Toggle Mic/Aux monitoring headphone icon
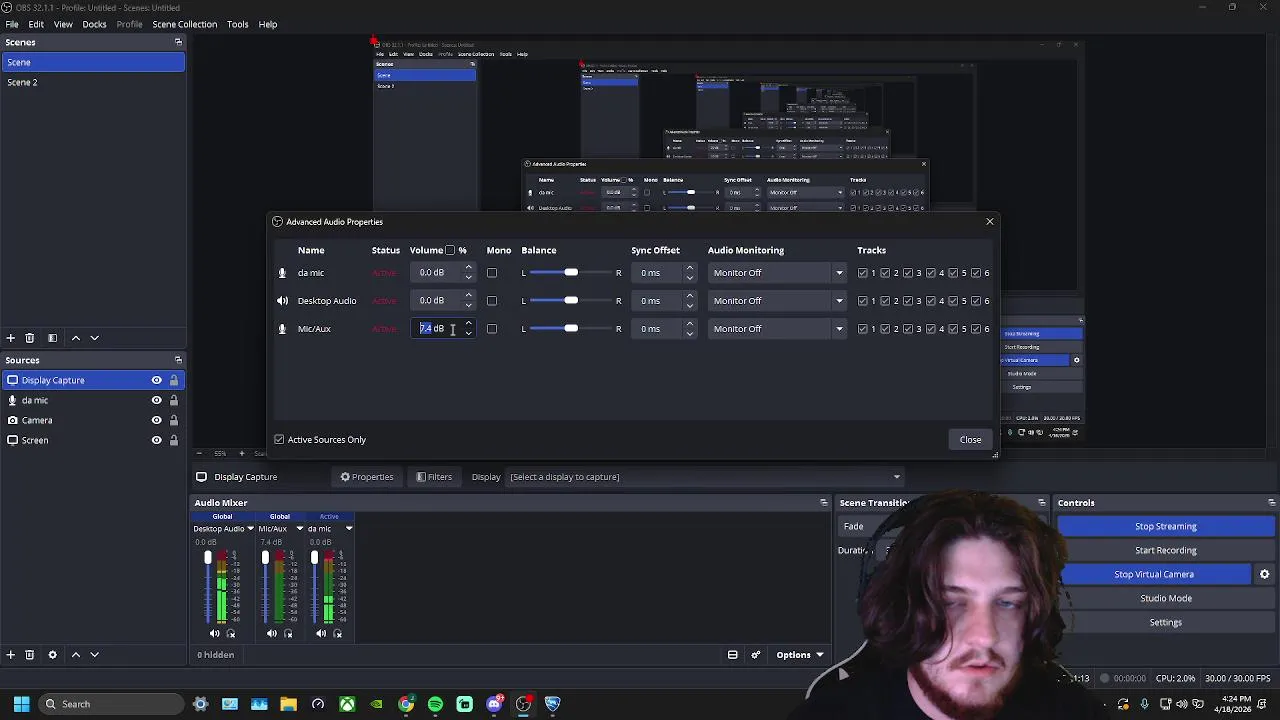The height and width of the screenshot is (720, 1280). click(x=288, y=633)
